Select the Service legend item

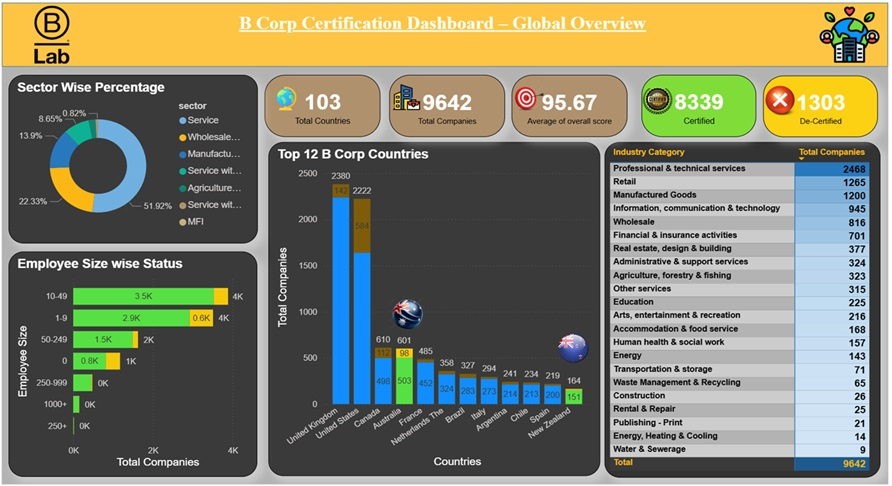point(203,121)
